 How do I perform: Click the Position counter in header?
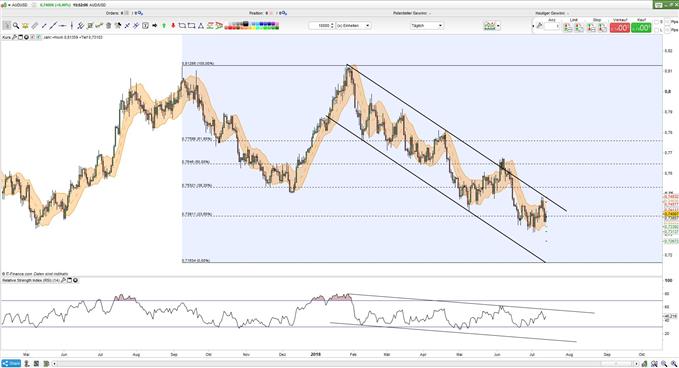[259, 13]
